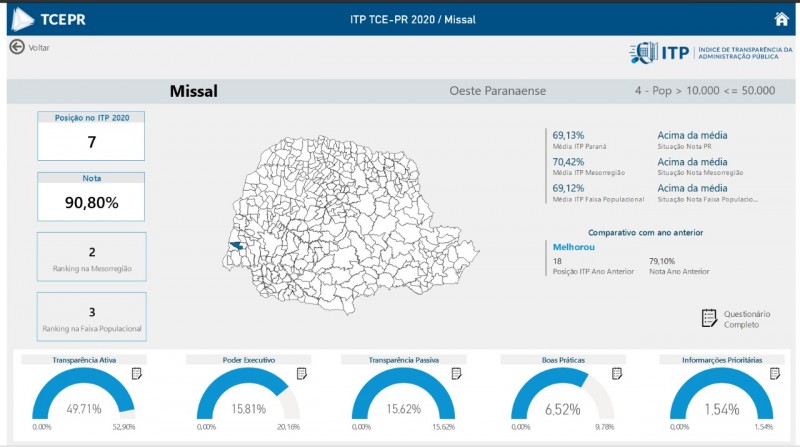Click the Transparência Ativa gauge at 49.71%
Screen dimensions: 800x447
84,399
